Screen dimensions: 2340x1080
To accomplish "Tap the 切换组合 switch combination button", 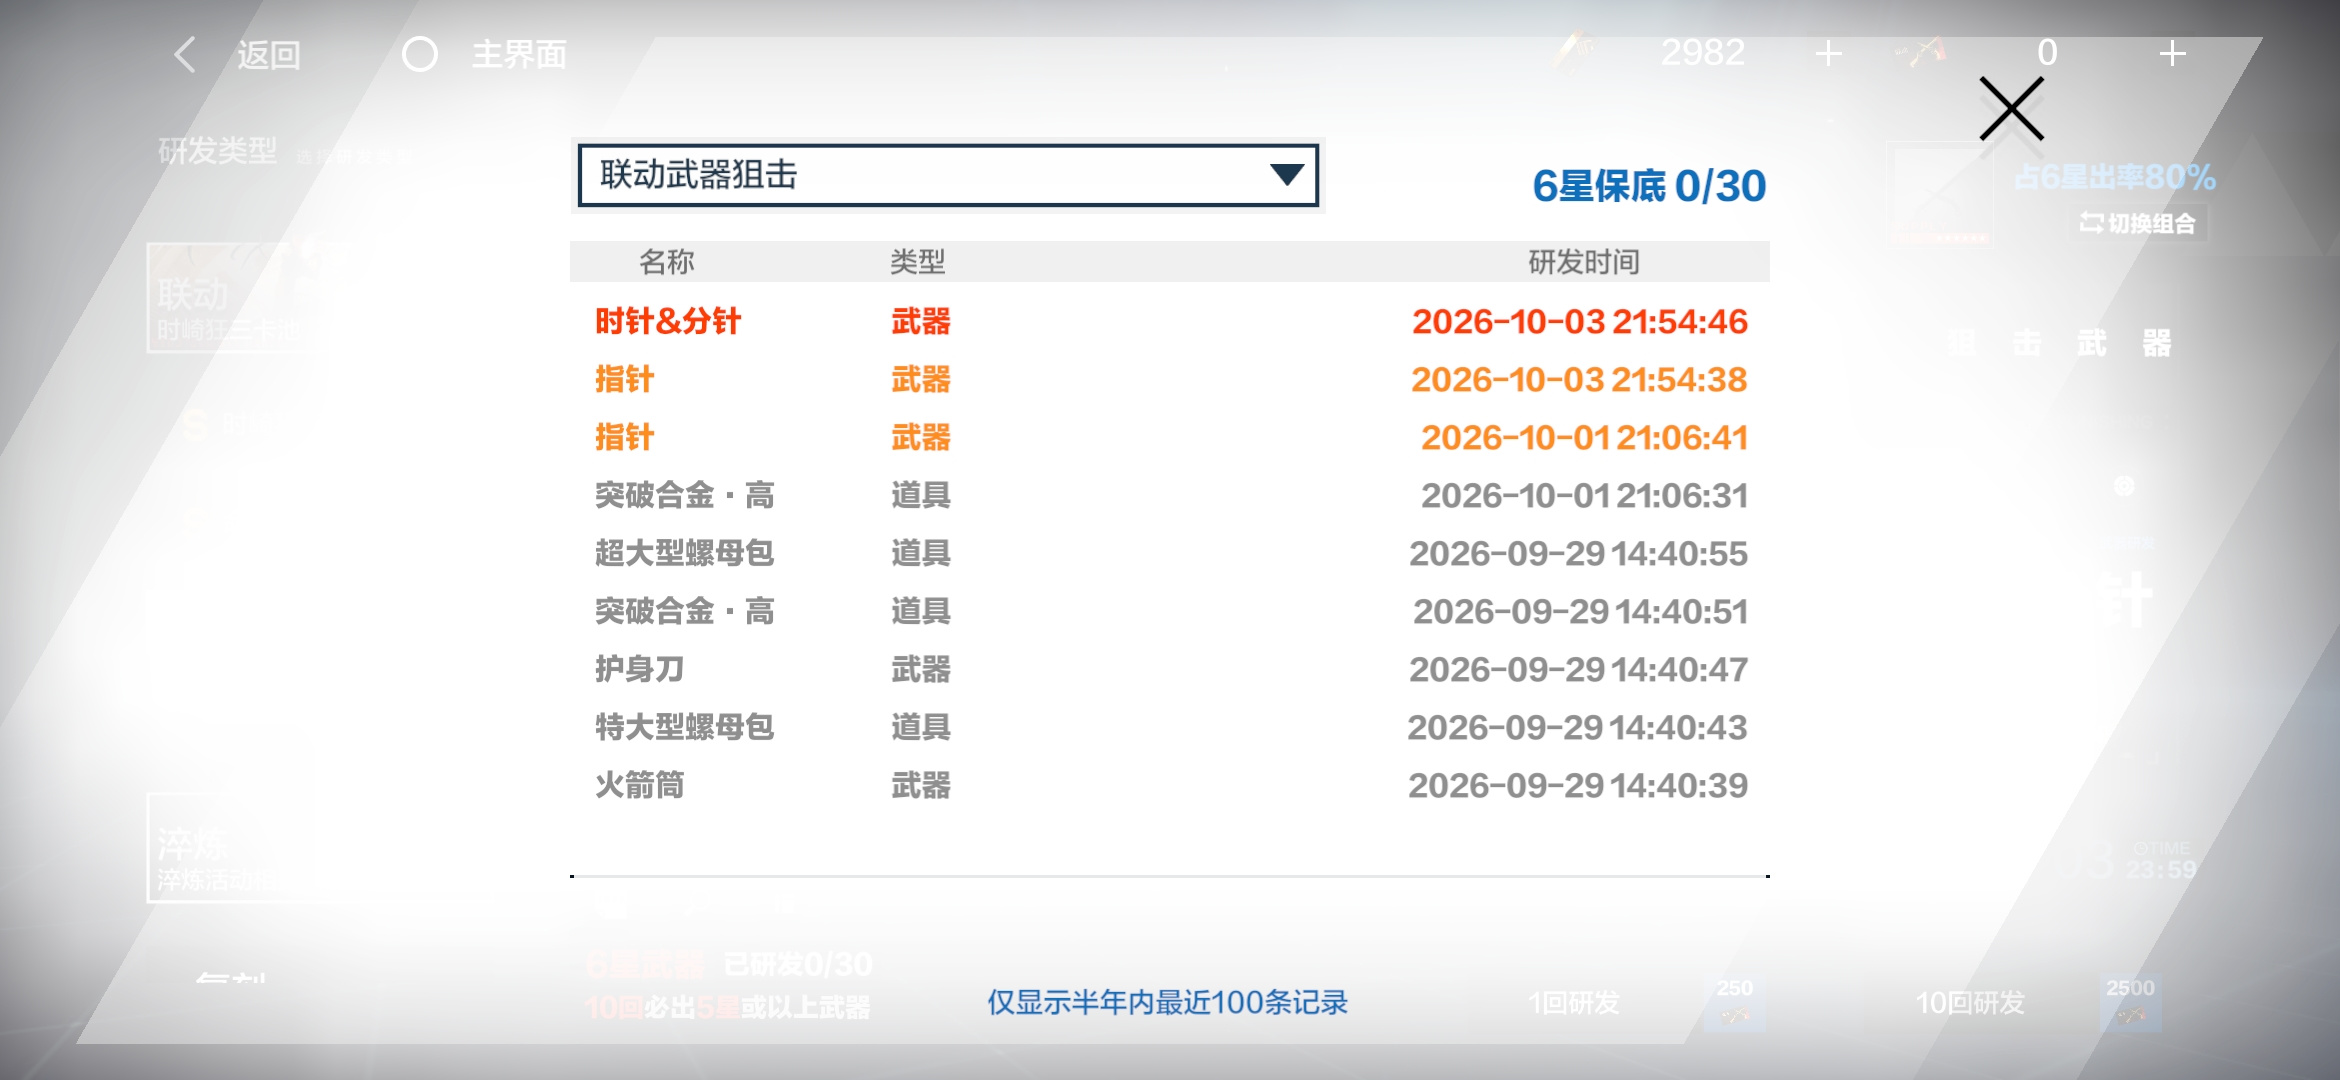I will pyautogui.click(x=2138, y=223).
